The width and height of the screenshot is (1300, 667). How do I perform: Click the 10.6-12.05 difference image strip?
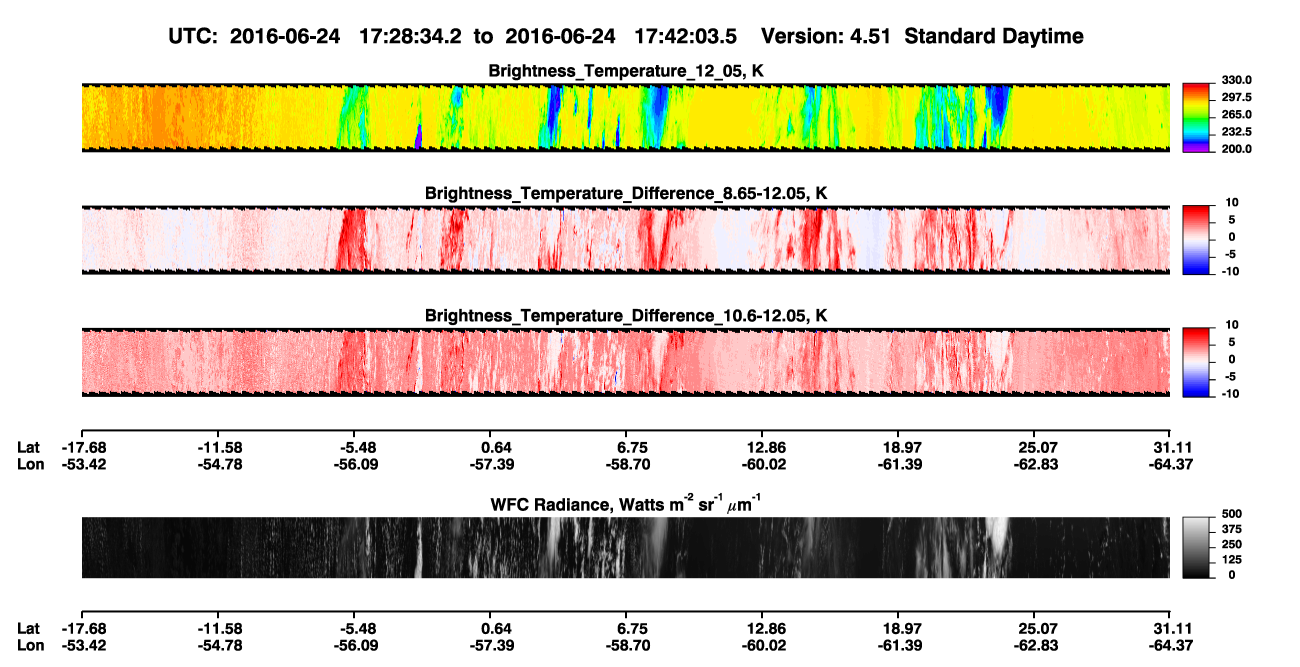pyautogui.click(x=625, y=362)
